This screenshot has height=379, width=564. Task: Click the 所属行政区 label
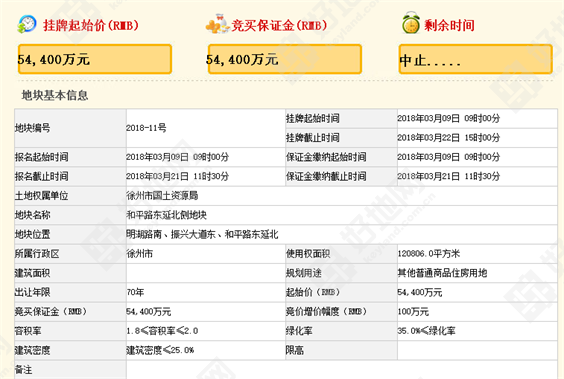tap(37, 254)
